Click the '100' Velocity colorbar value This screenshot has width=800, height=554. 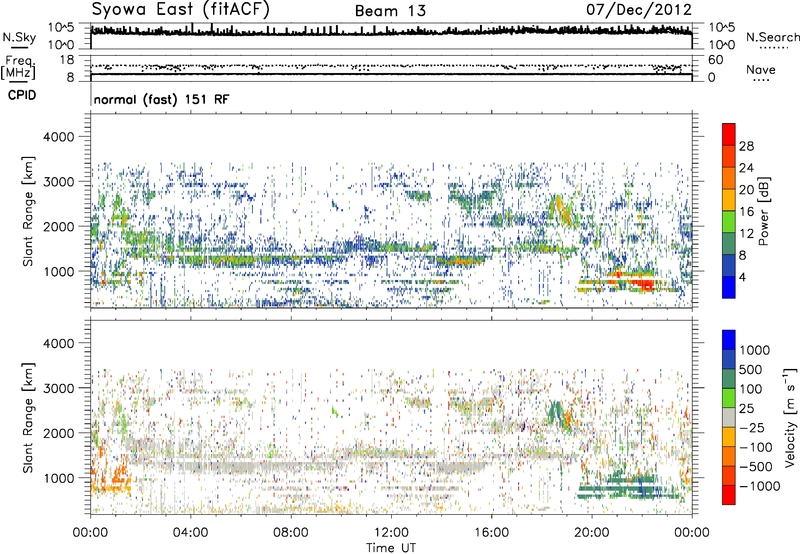pos(751,389)
